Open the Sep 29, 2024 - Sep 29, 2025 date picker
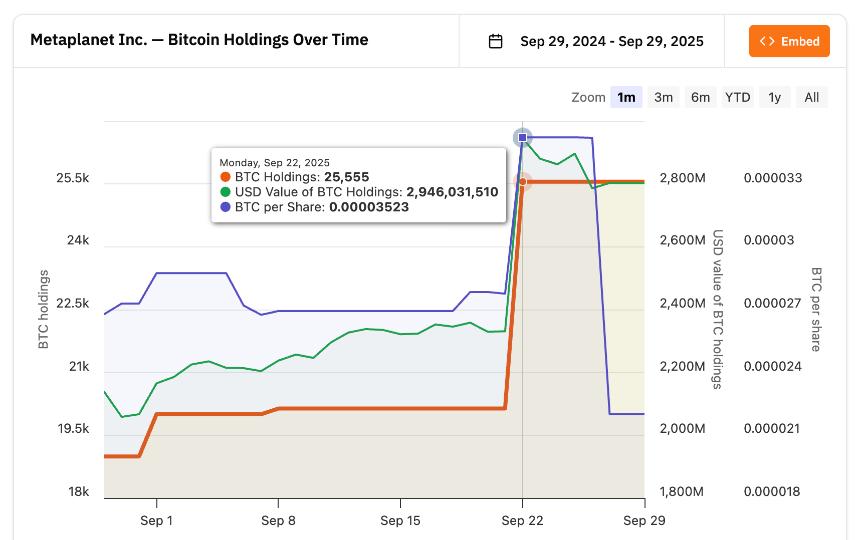 click(595, 41)
